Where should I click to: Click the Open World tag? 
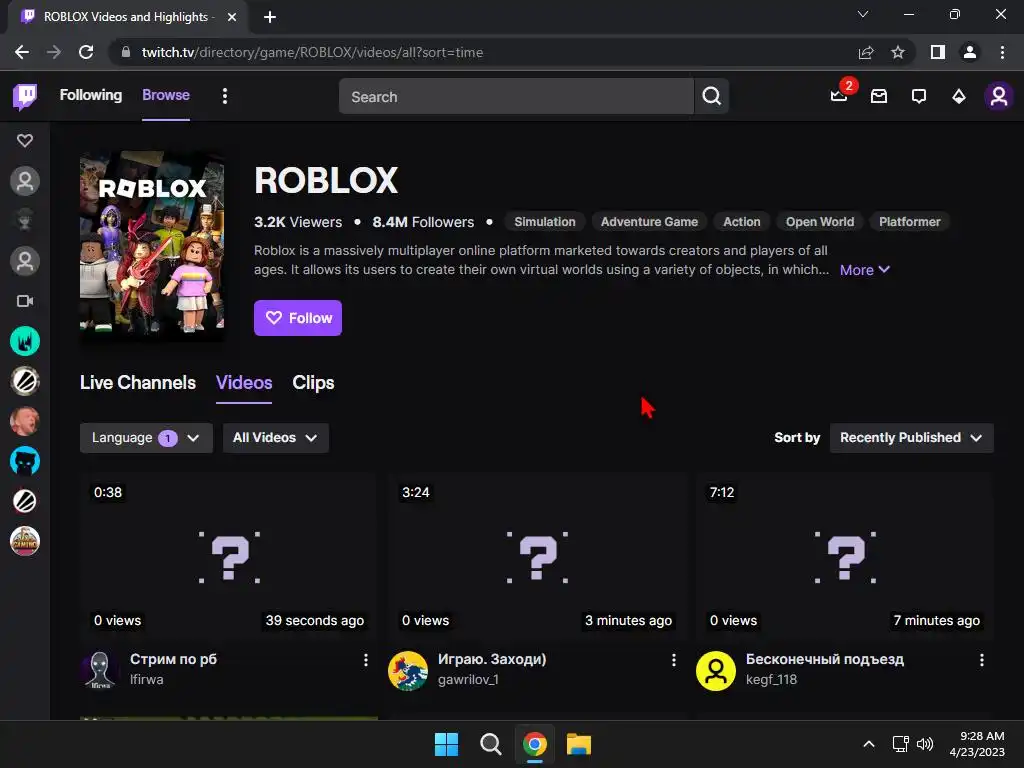820,222
